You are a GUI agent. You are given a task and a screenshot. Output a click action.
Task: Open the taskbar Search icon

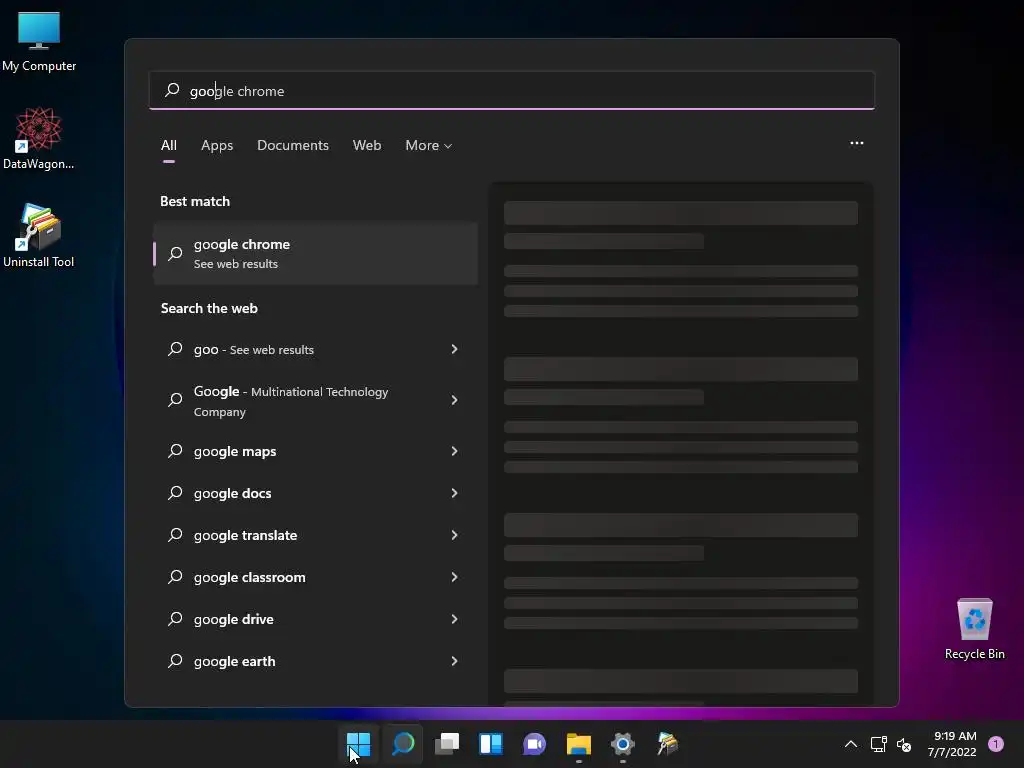pos(403,744)
